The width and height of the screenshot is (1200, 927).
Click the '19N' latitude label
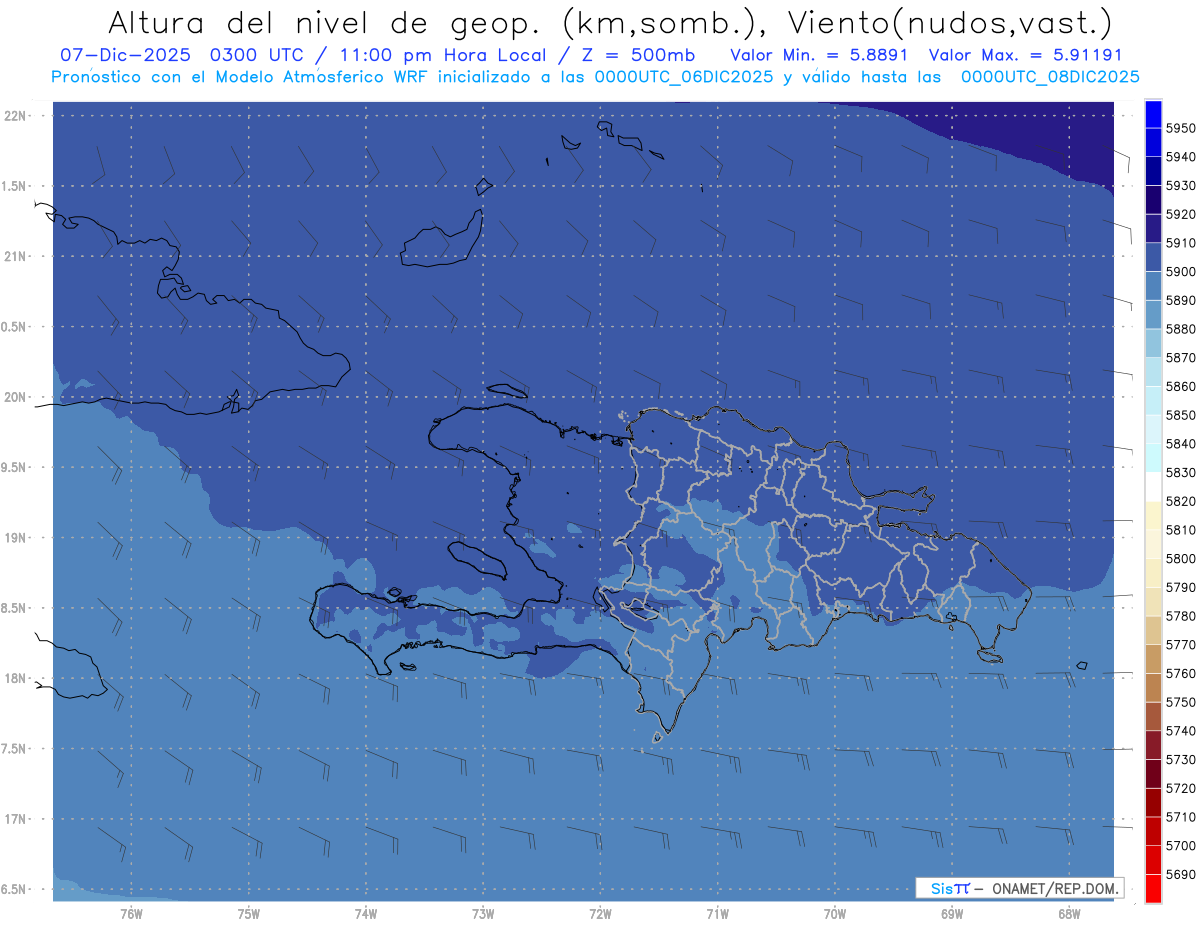[x=13, y=538]
